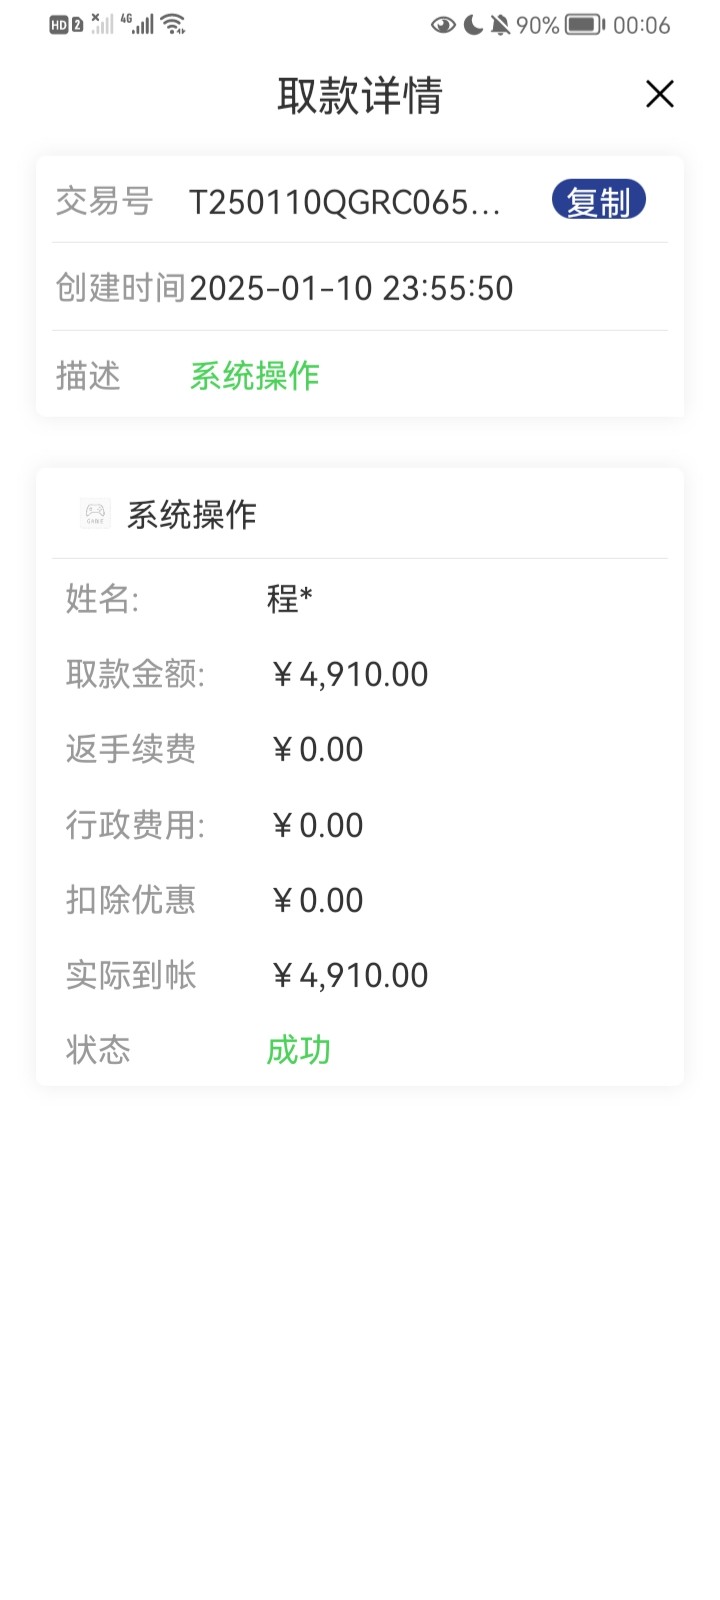Tap the creation time 2025-01-10 23:55:50
Viewport: 720px width, 1600px height.
coord(351,288)
